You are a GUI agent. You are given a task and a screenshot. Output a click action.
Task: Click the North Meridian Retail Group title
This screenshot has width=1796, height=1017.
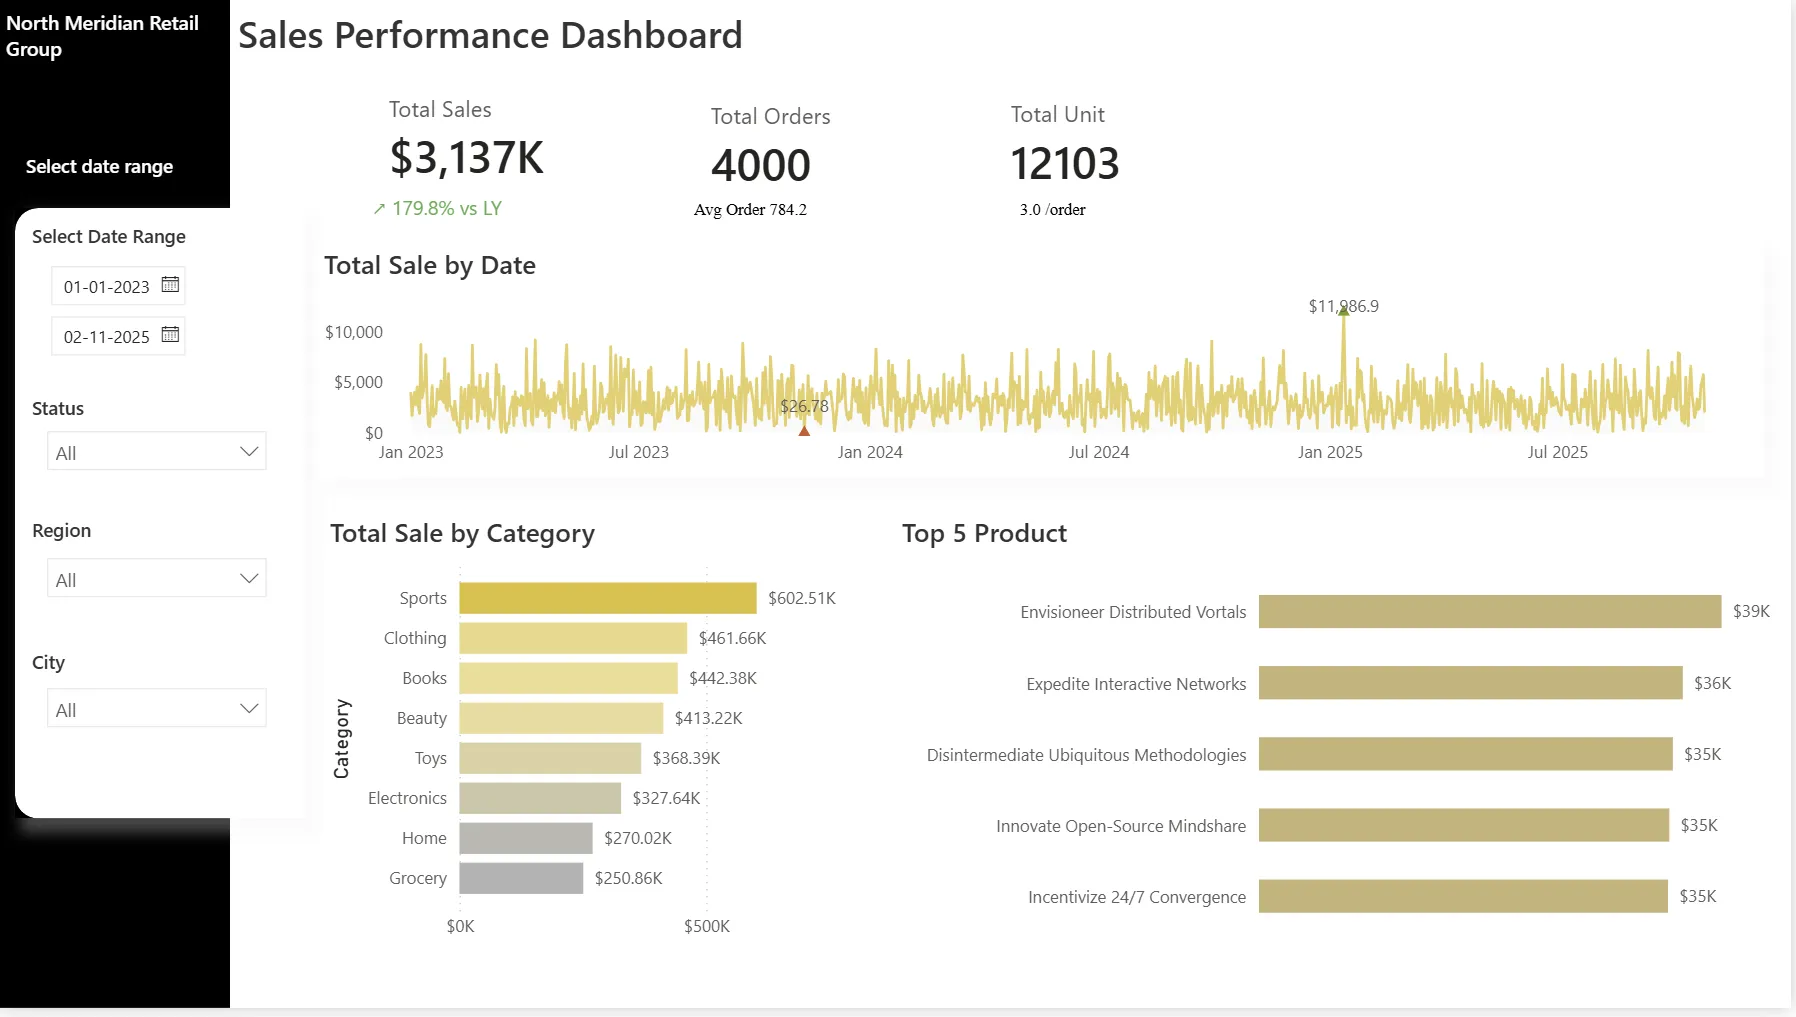[x=102, y=36]
